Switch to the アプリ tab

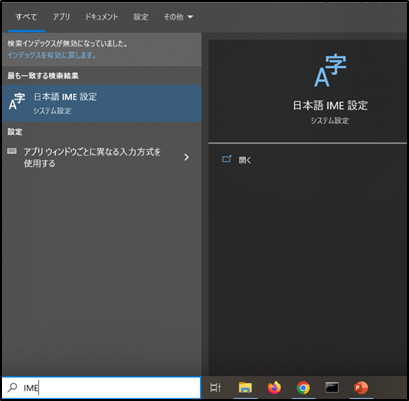point(61,17)
